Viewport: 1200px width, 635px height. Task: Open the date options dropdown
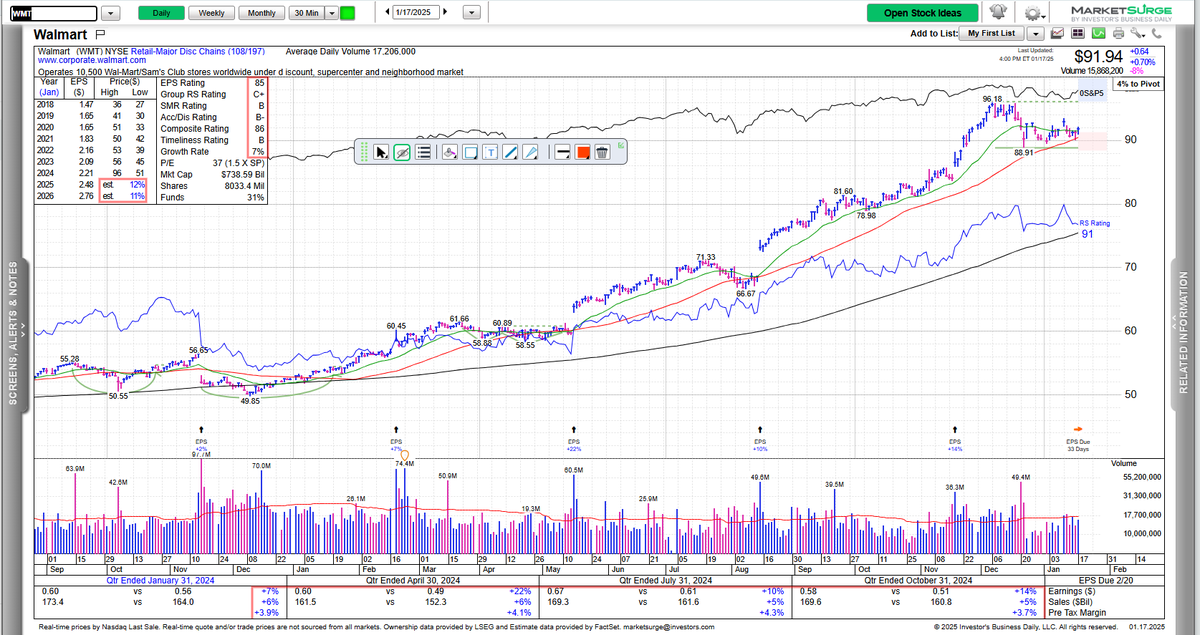pyautogui.click(x=470, y=13)
